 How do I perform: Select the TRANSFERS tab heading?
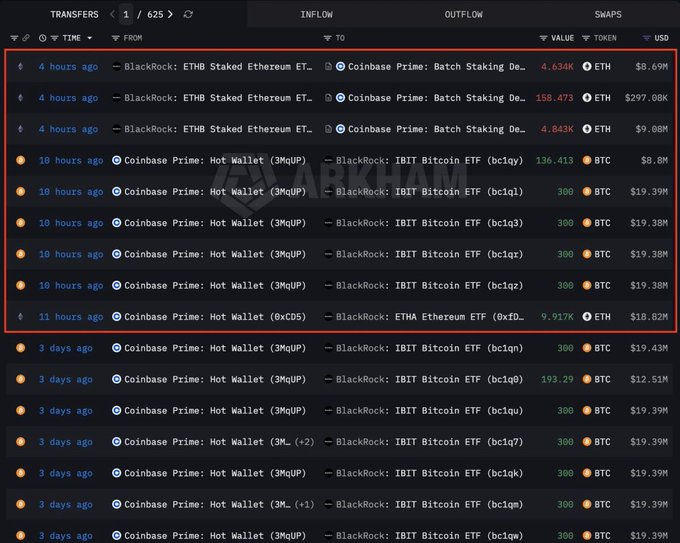(74, 14)
